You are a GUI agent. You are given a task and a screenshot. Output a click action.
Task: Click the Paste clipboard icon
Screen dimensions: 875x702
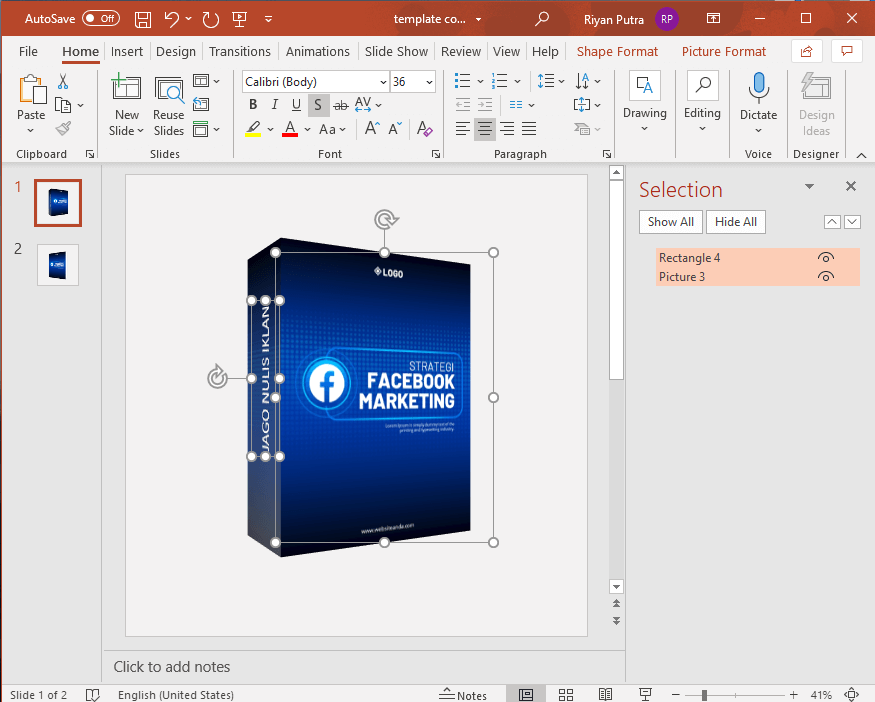[32, 90]
